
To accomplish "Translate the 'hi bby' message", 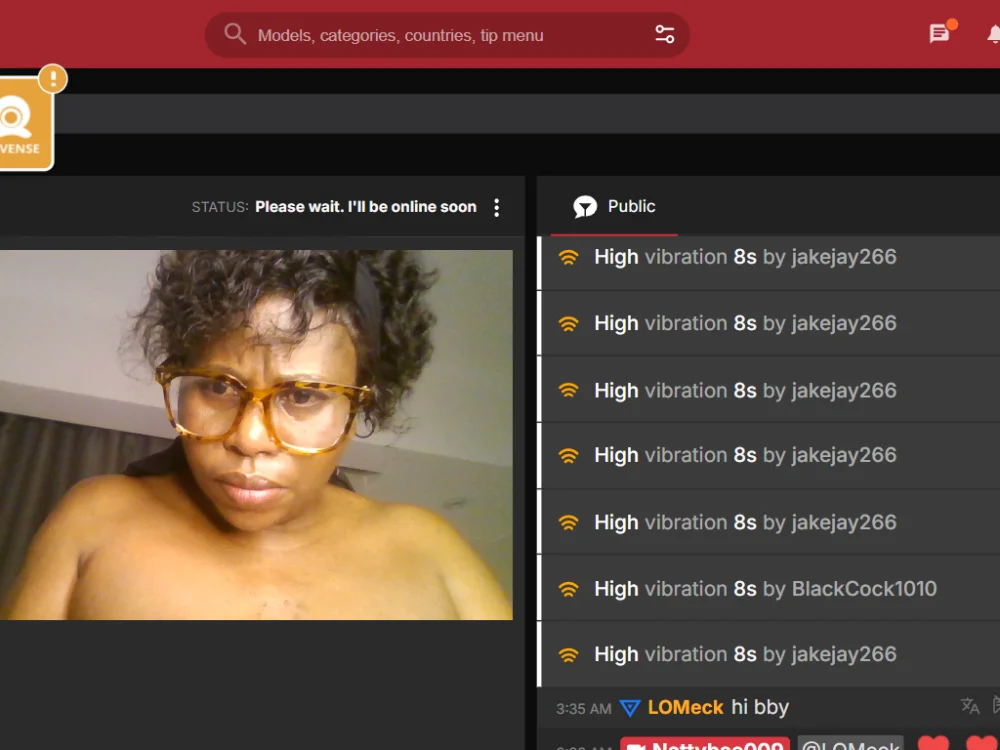I will click(969, 706).
